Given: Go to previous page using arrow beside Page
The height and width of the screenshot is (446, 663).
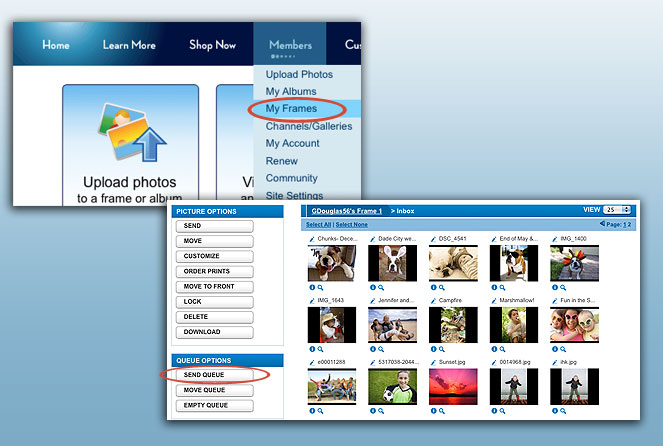Looking at the screenshot, I should [x=602, y=224].
